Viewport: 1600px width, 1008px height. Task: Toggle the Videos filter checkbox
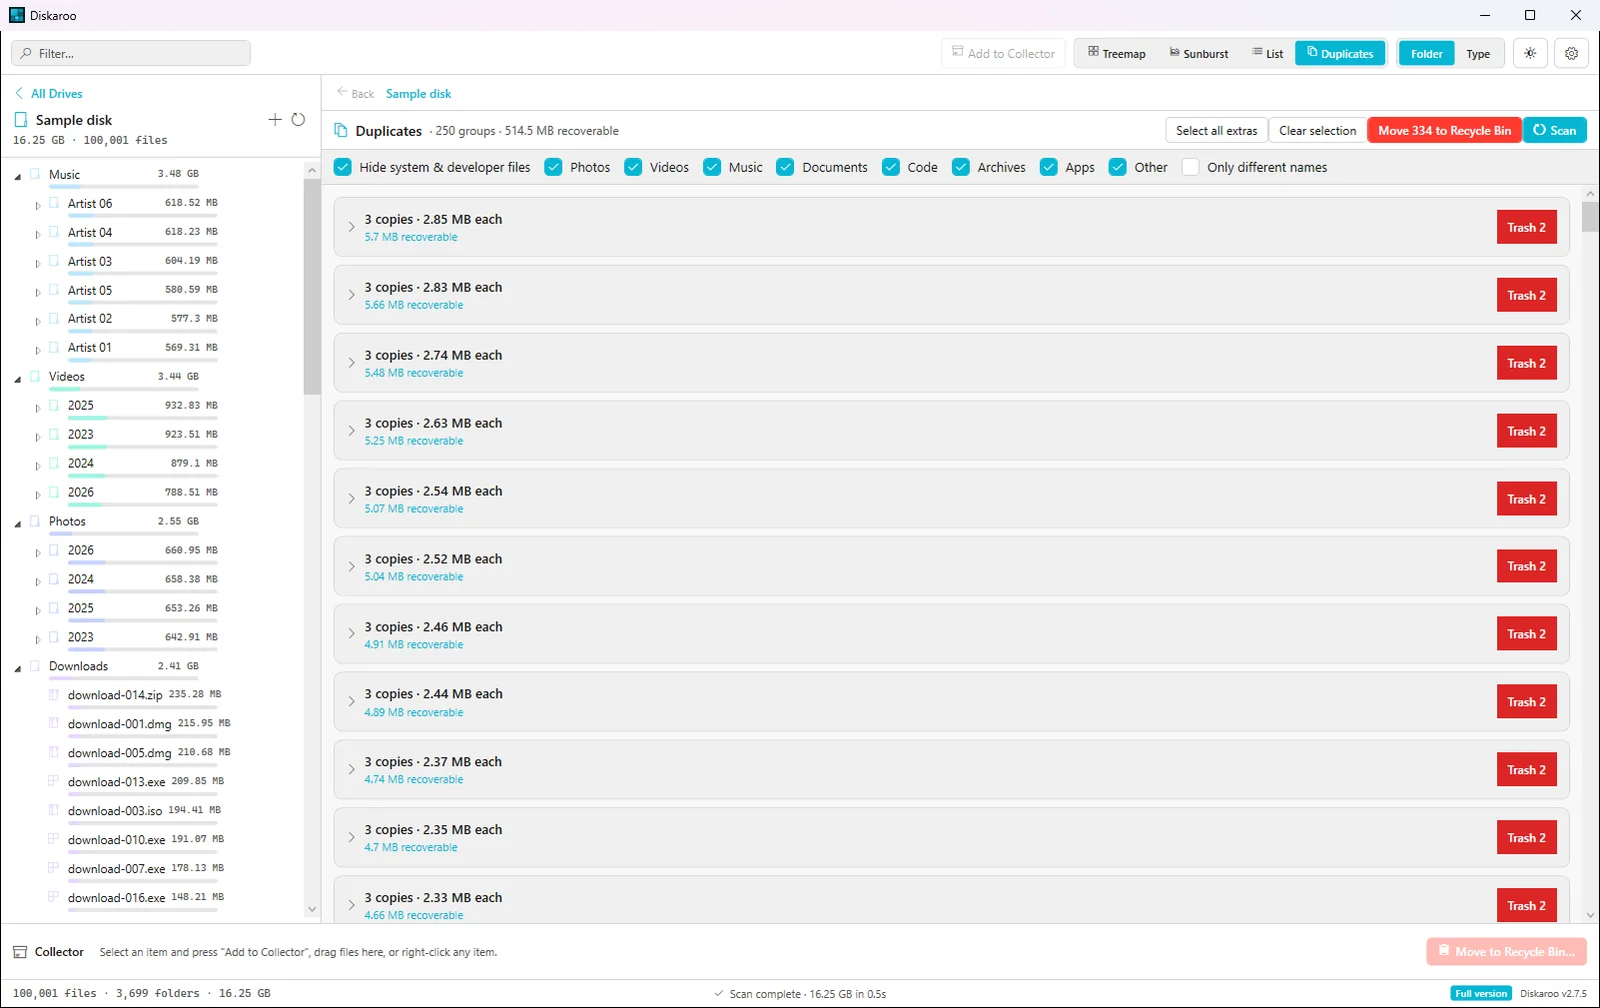(633, 167)
